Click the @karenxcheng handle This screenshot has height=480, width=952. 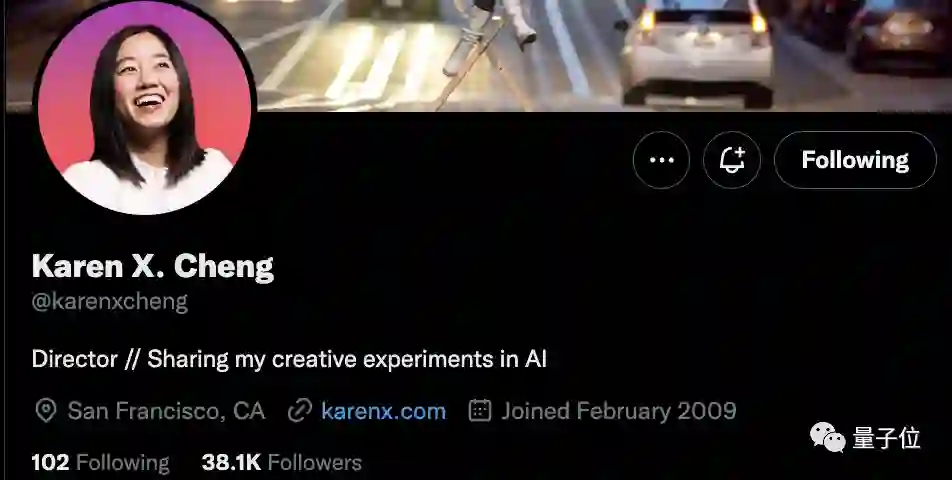click(x=110, y=302)
